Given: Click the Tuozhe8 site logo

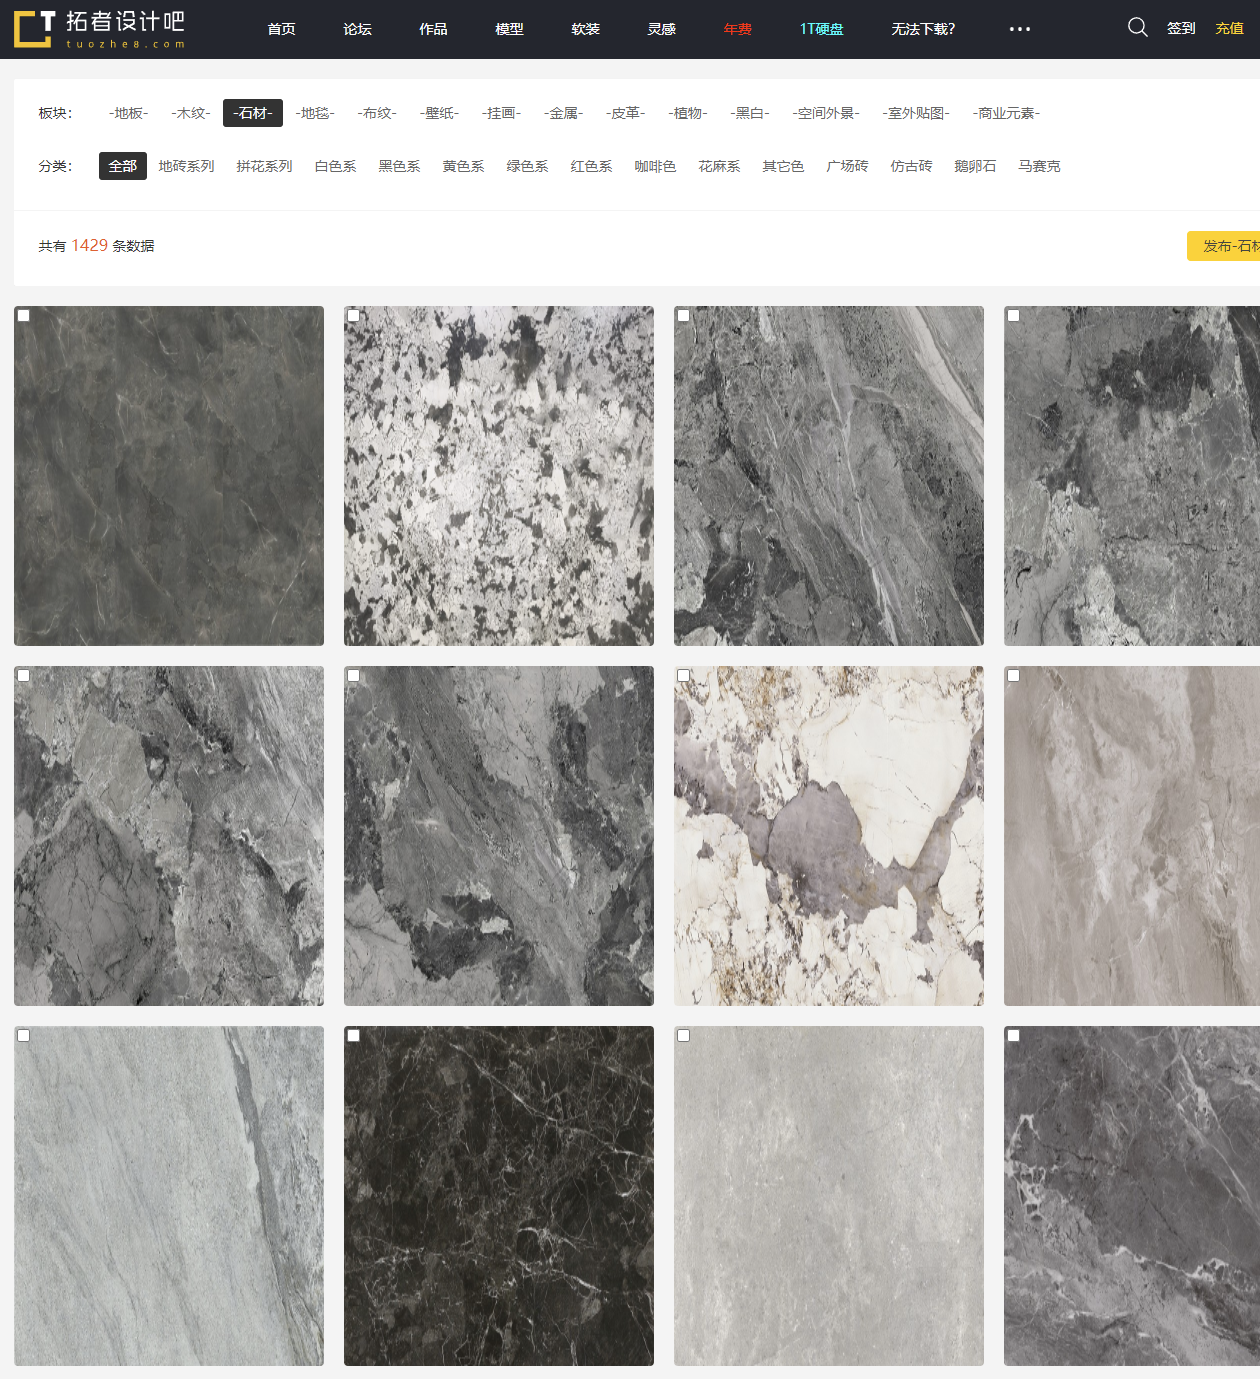Looking at the screenshot, I should (99, 29).
